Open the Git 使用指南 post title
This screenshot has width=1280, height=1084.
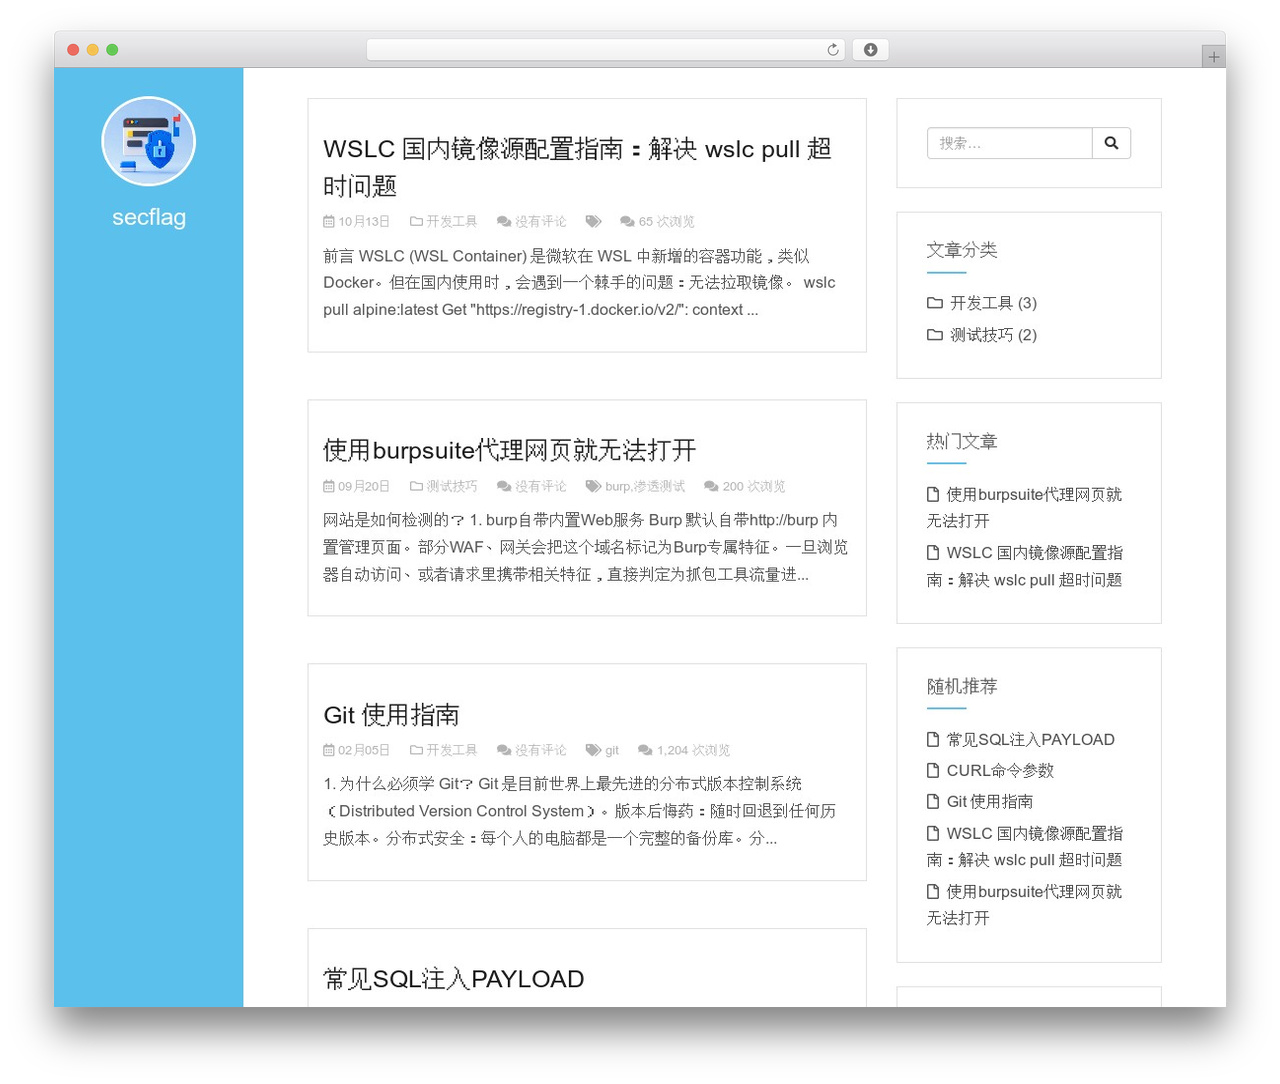point(391,715)
